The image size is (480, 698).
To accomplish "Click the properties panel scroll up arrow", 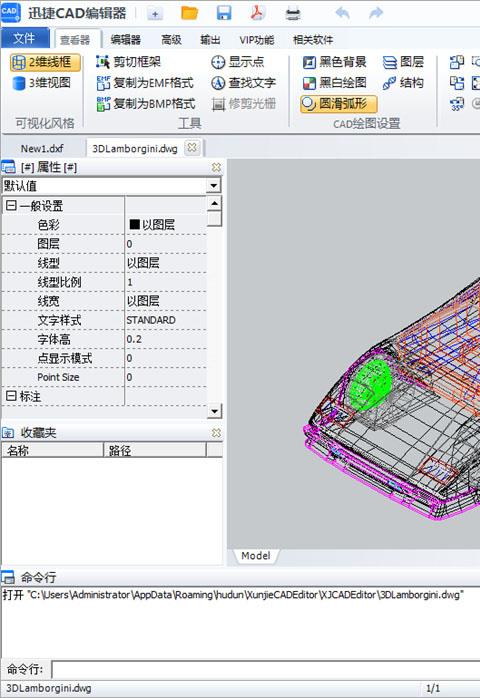I will point(214,203).
